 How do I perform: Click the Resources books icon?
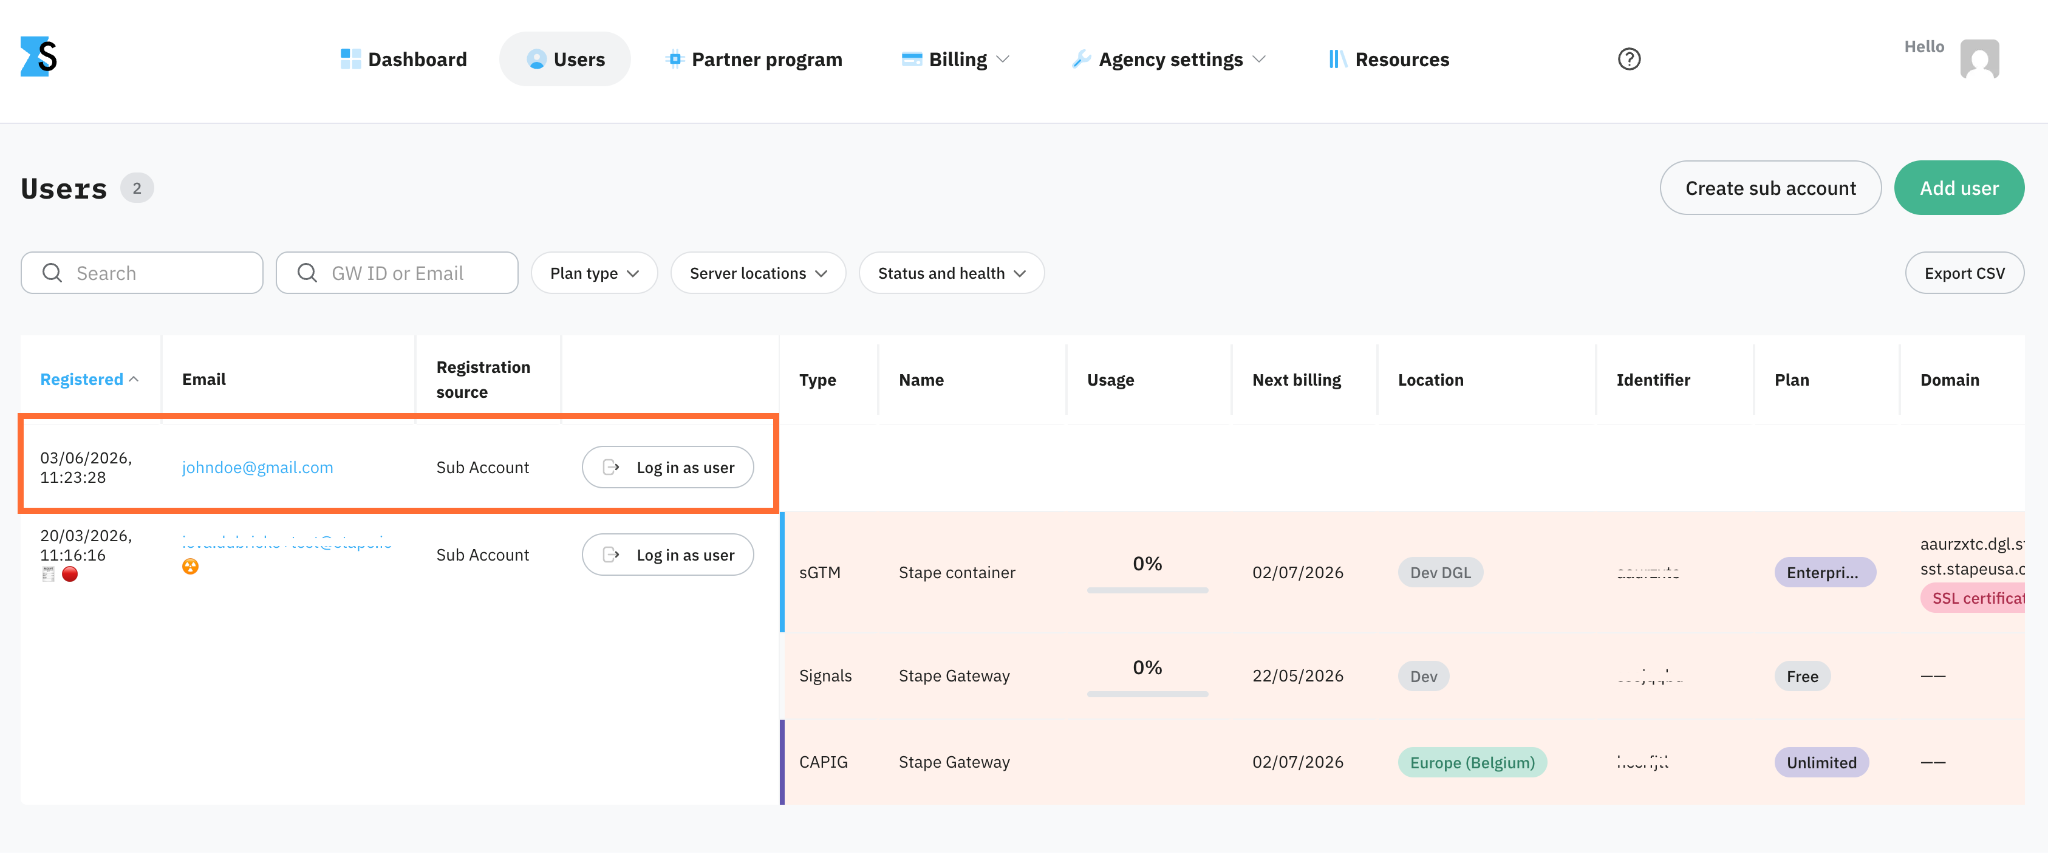1337,59
